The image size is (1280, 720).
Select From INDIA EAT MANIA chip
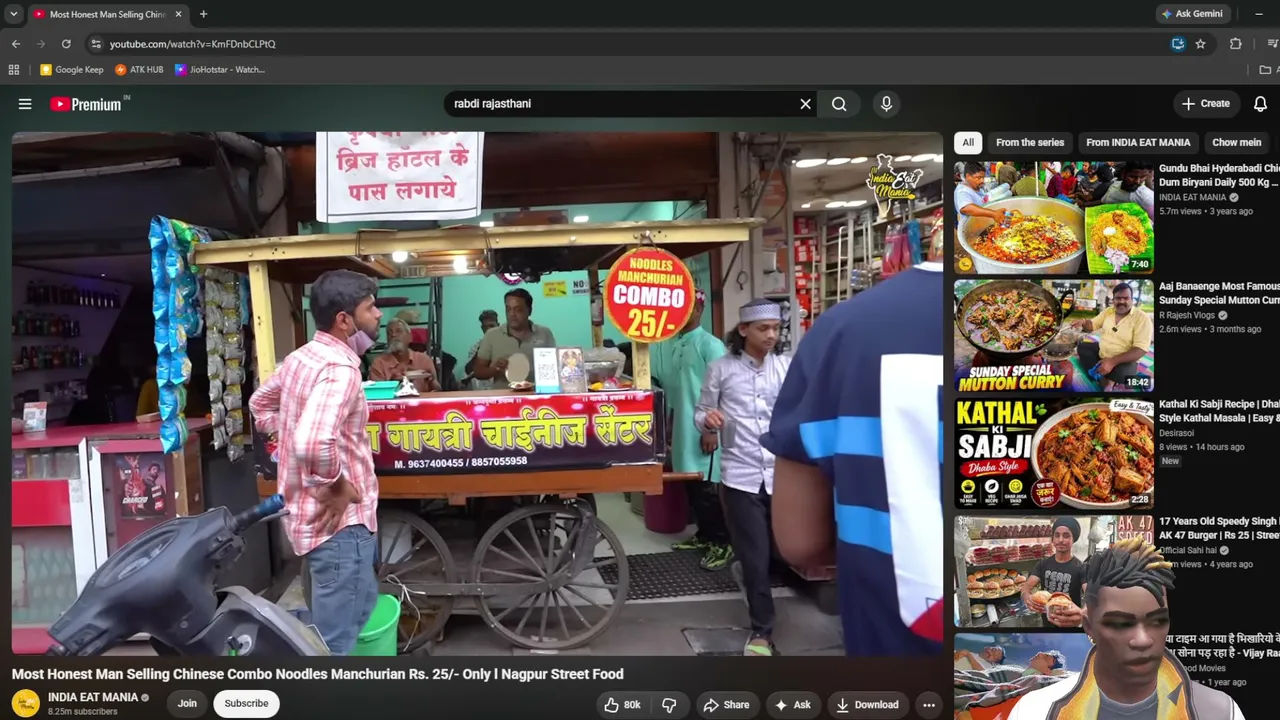click(1138, 143)
